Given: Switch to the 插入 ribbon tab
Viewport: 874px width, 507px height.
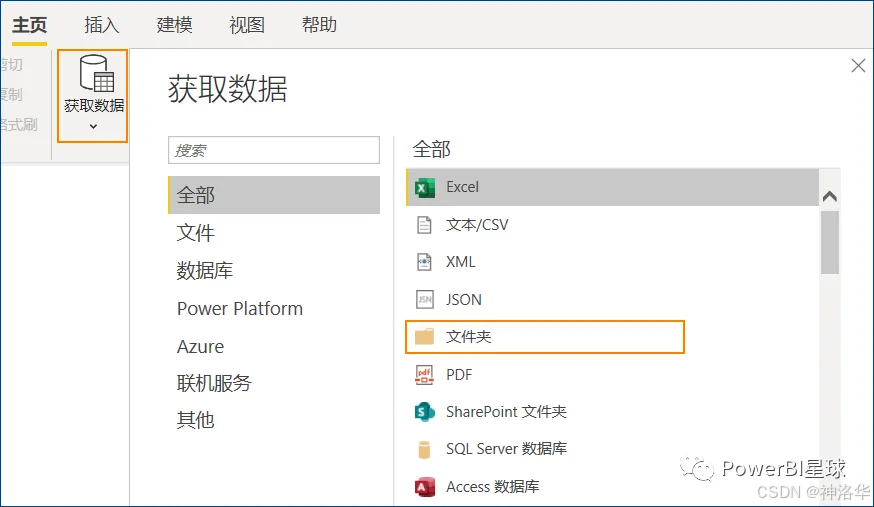Looking at the screenshot, I should [x=101, y=25].
